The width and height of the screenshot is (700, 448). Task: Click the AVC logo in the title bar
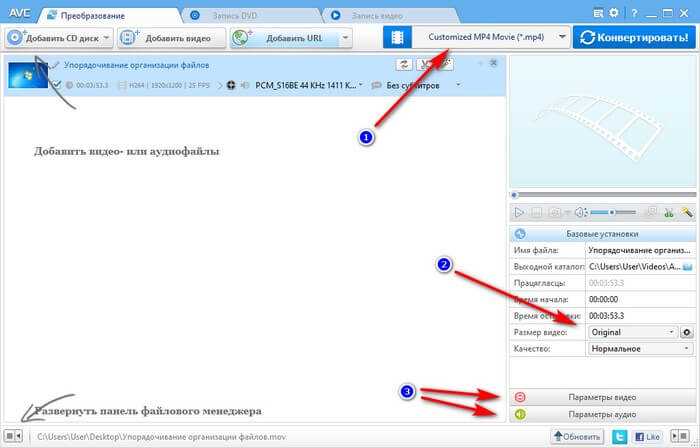(20, 13)
